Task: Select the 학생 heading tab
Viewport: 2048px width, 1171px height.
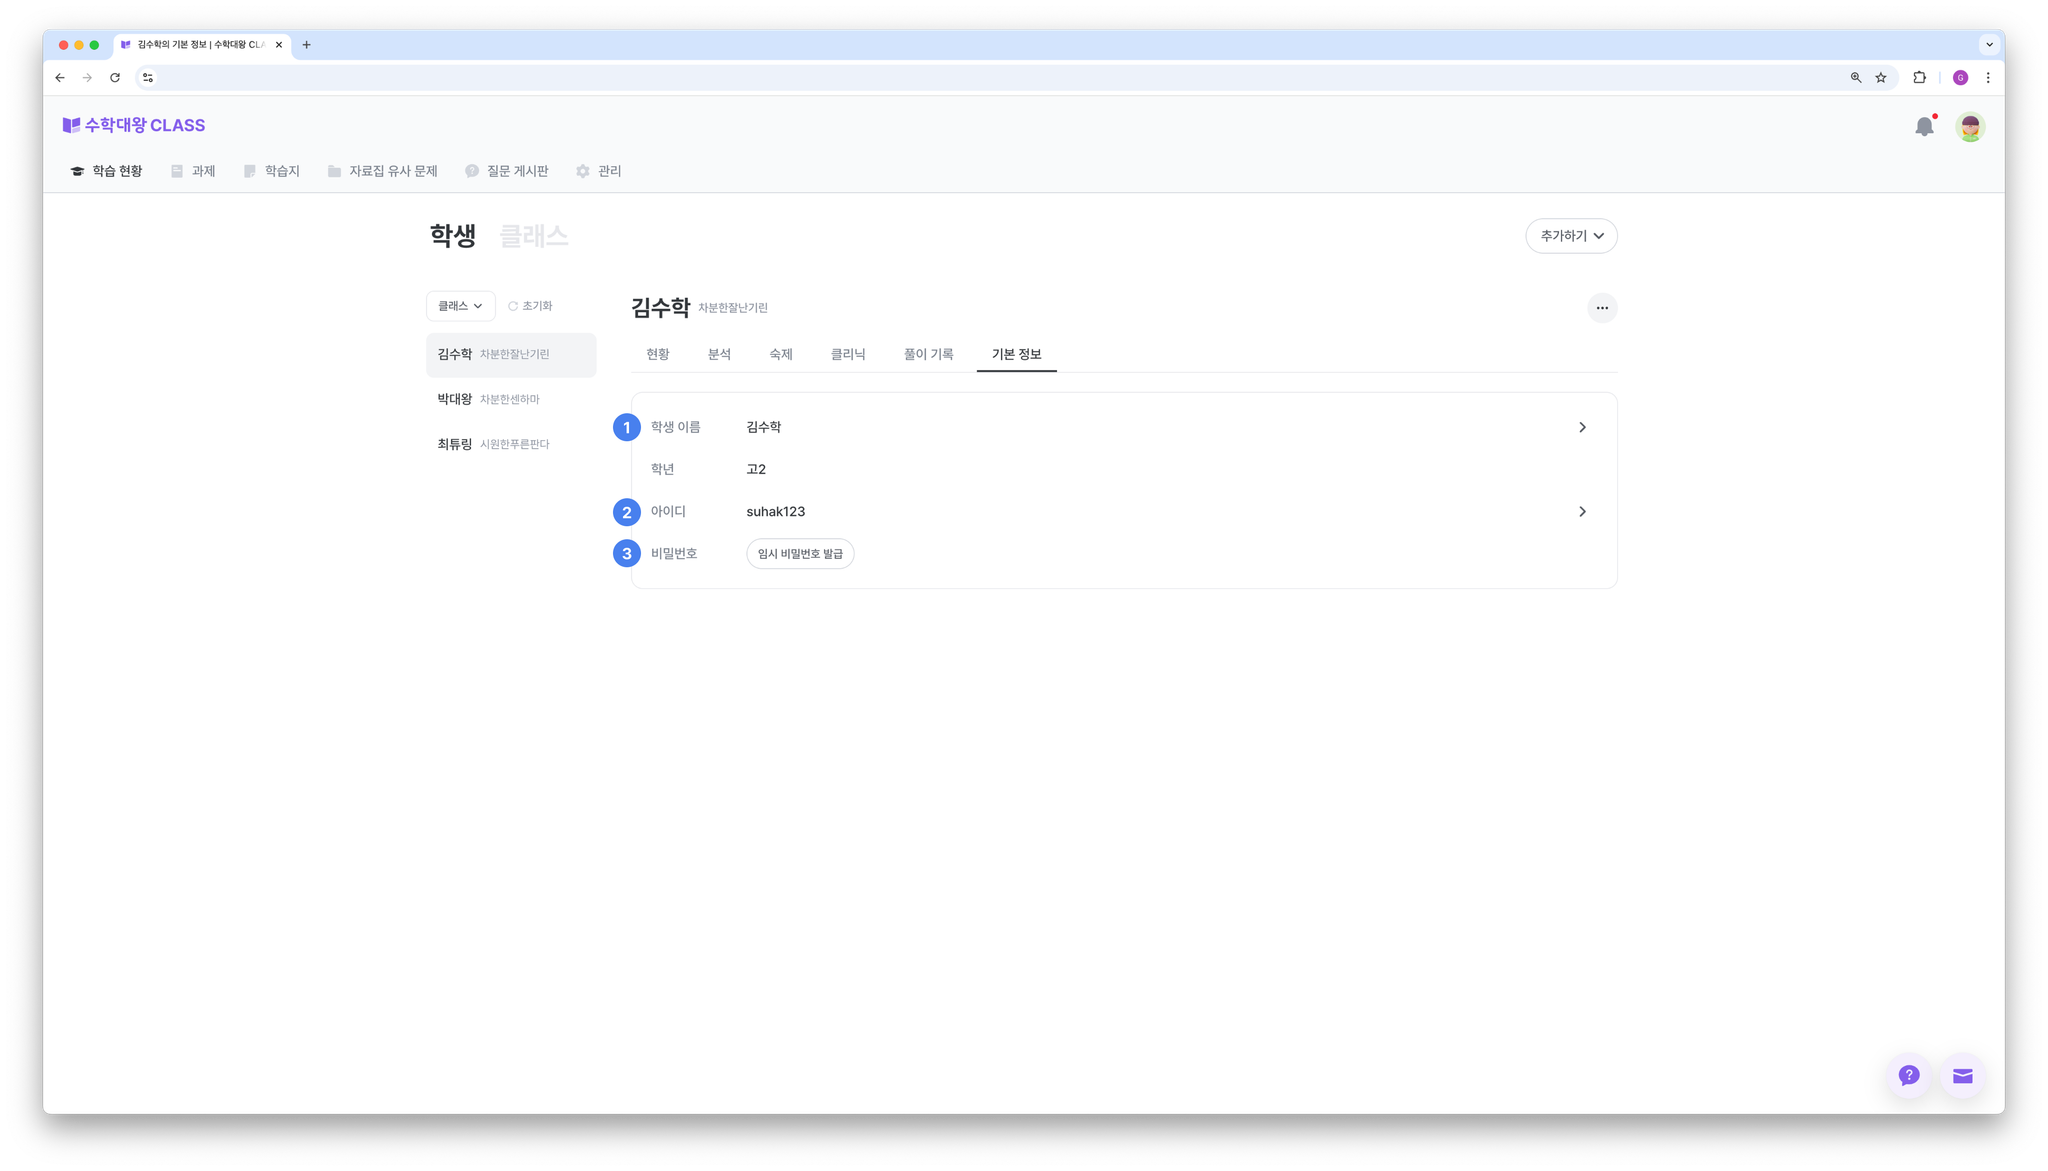Action: [x=453, y=236]
